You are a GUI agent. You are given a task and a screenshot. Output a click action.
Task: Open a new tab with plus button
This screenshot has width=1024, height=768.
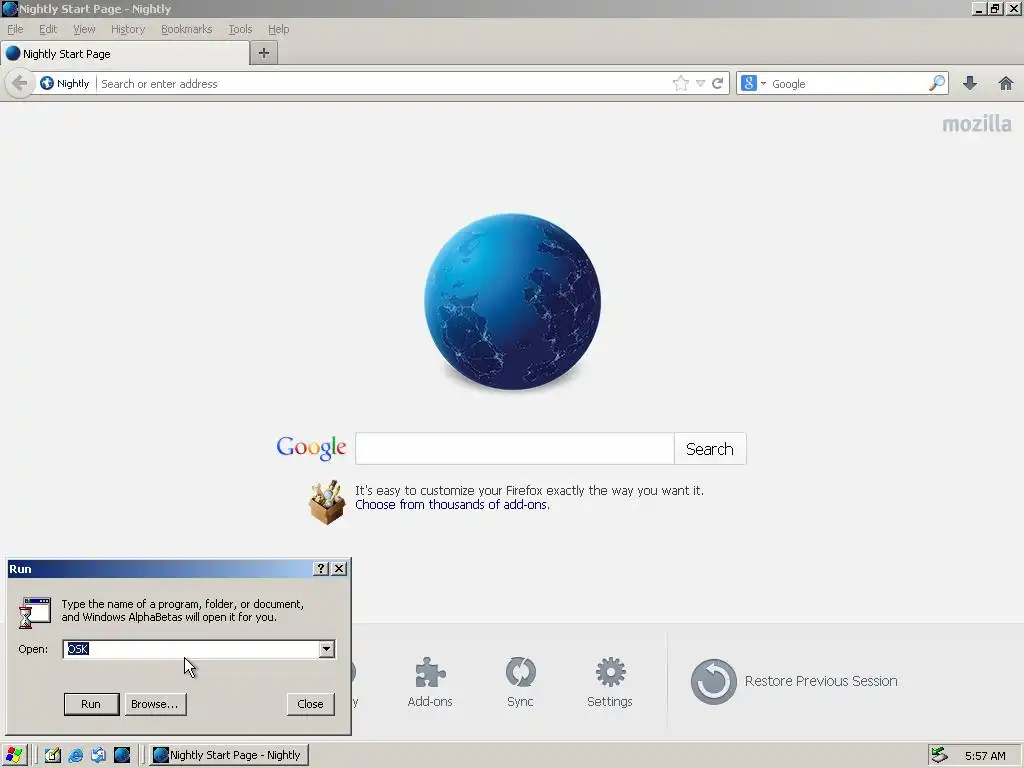pyautogui.click(x=264, y=53)
